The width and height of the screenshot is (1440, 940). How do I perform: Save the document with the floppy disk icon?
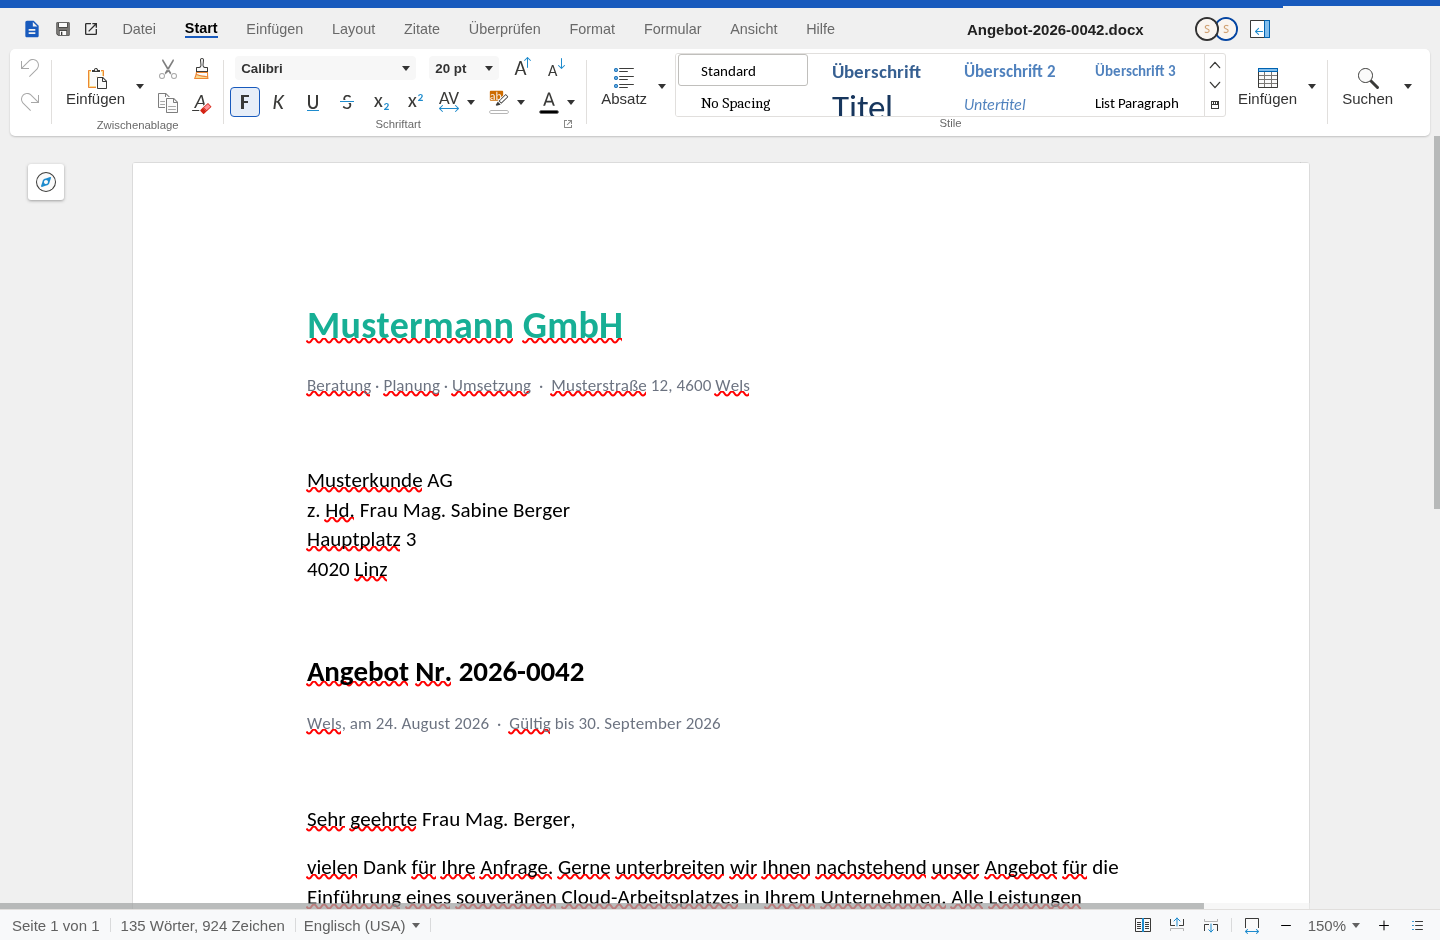pyautogui.click(x=63, y=29)
